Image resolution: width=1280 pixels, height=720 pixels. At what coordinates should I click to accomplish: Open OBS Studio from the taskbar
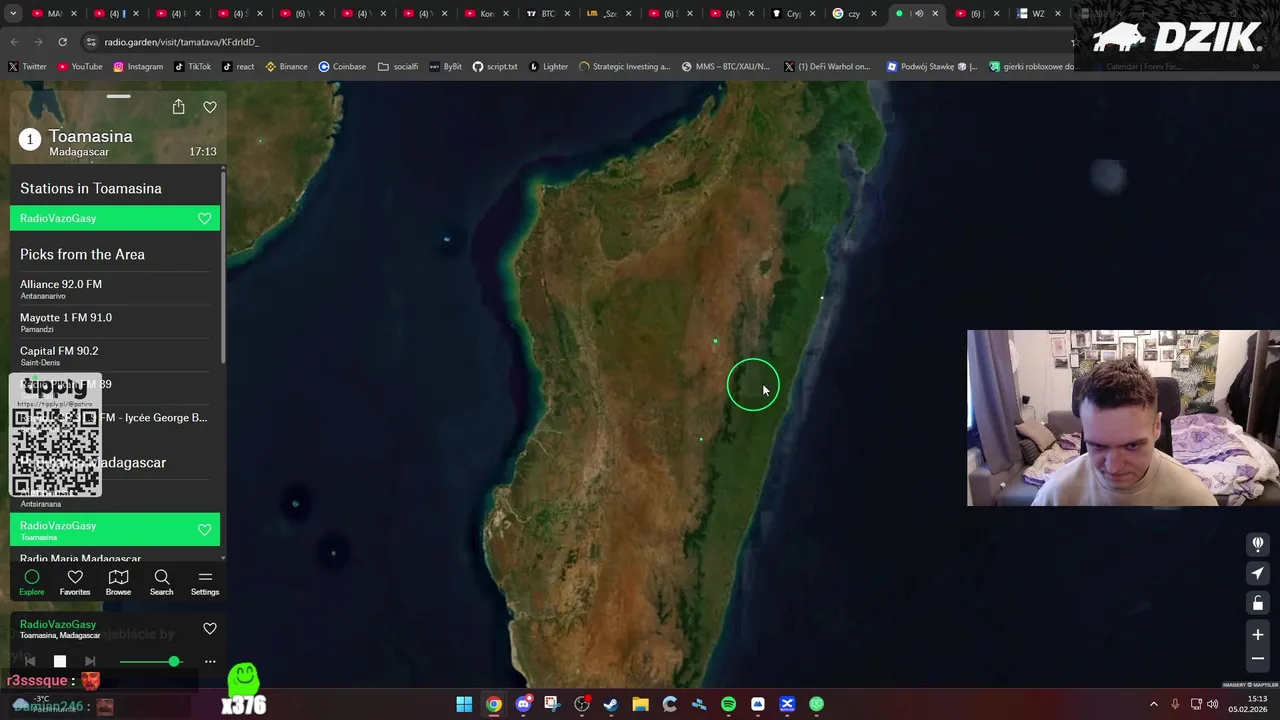tap(582, 704)
